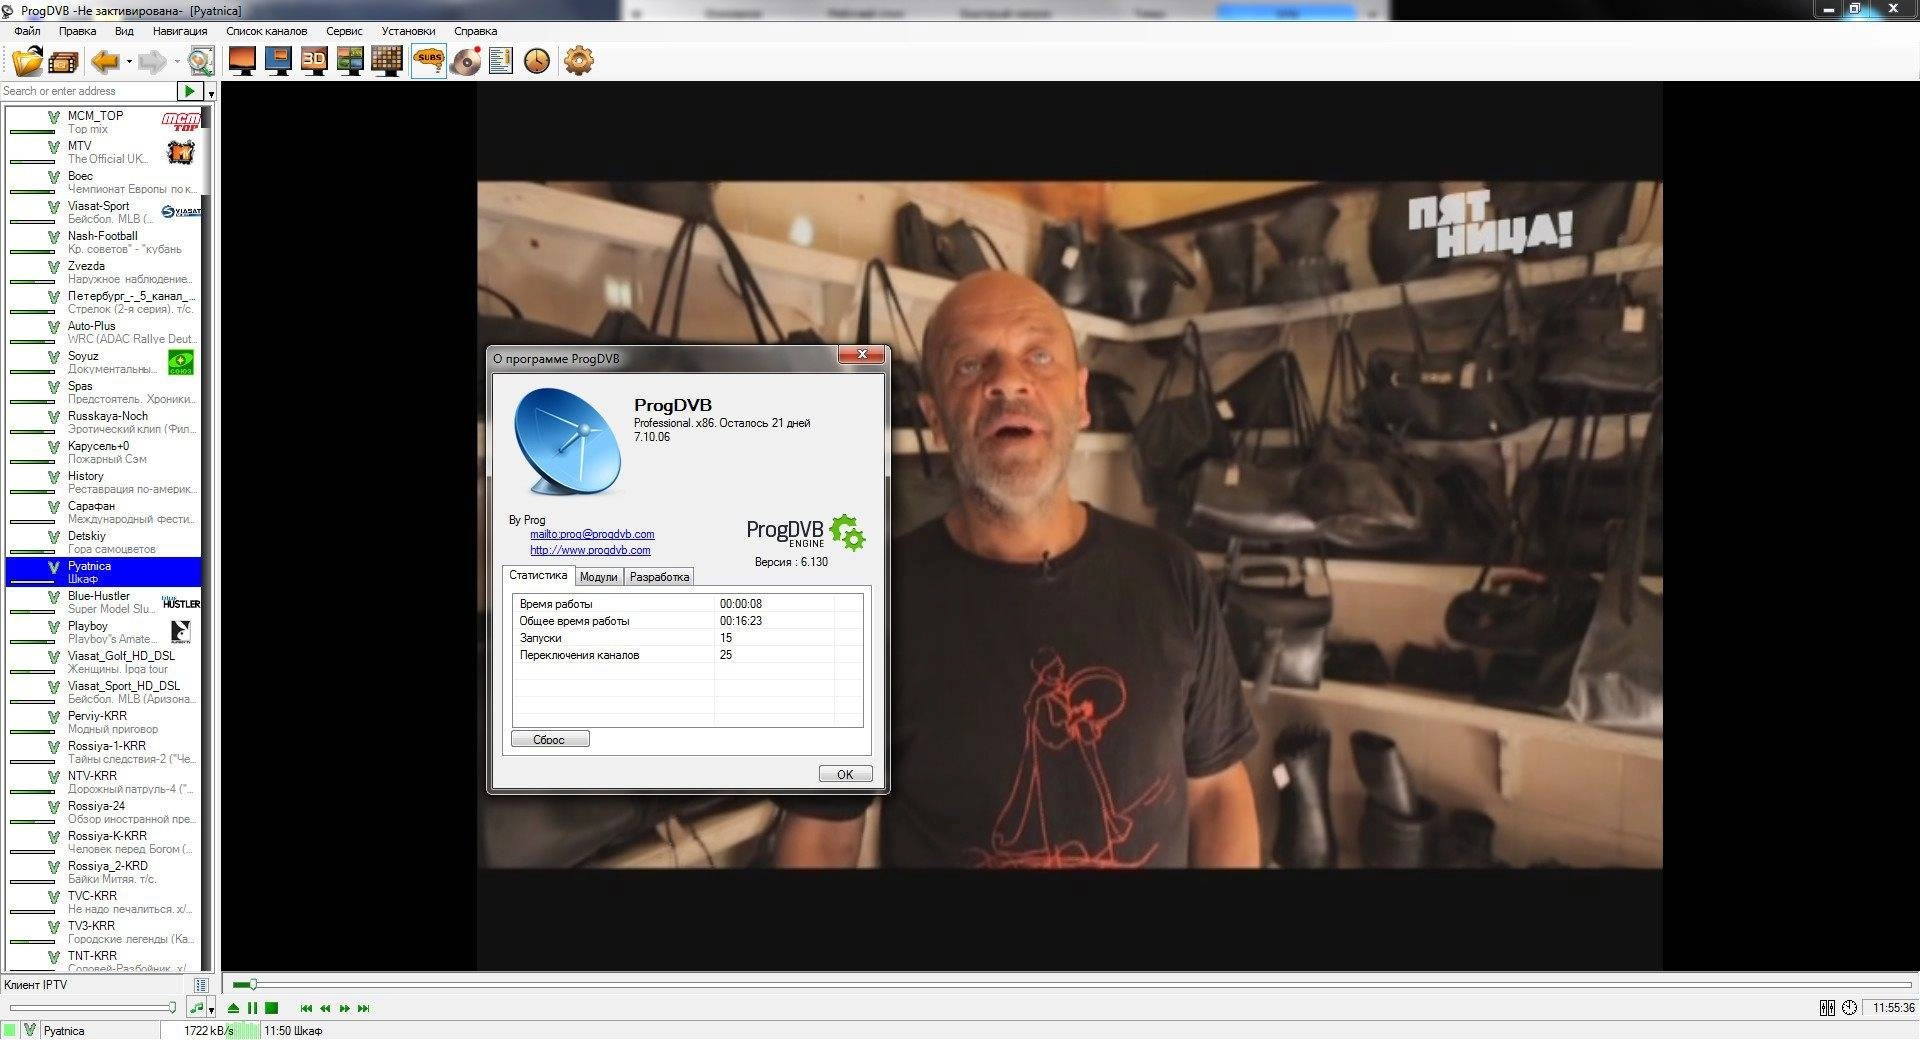Enable 3D display mode icon

click(x=314, y=61)
